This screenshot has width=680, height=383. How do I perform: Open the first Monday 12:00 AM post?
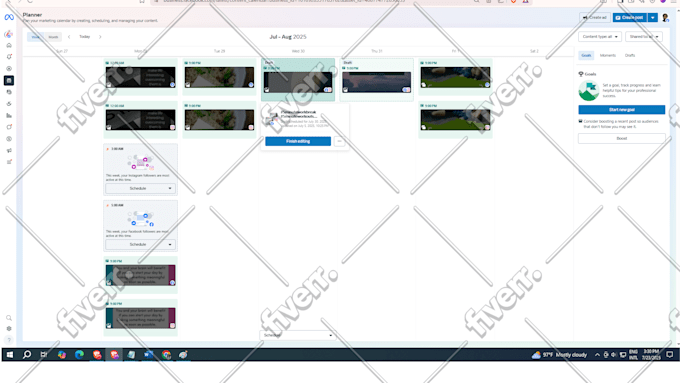pos(141,77)
